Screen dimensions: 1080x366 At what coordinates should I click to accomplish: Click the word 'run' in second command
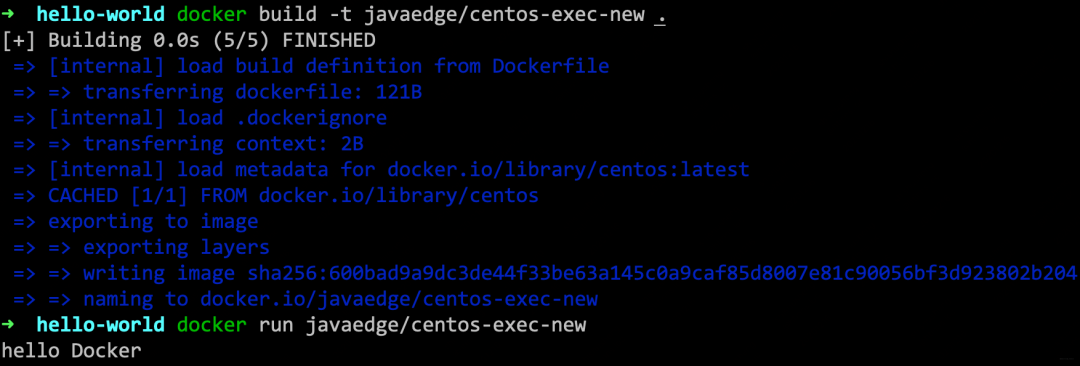tap(277, 325)
